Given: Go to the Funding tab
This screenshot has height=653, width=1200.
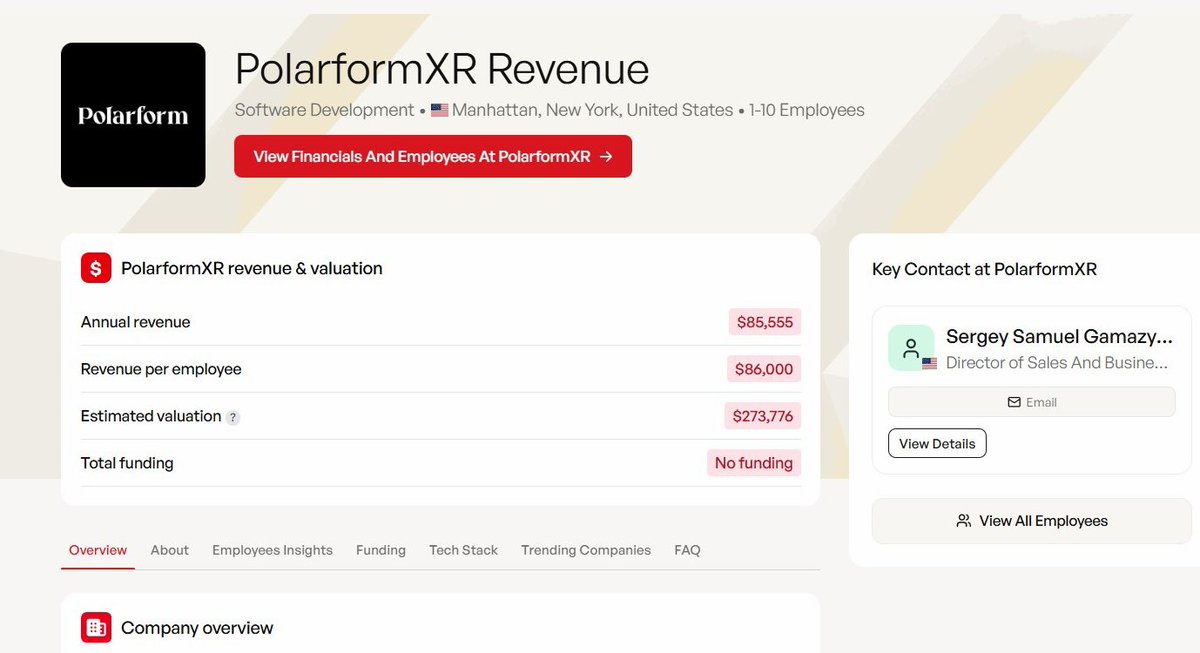Looking at the screenshot, I should pyautogui.click(x=381, y=550).
